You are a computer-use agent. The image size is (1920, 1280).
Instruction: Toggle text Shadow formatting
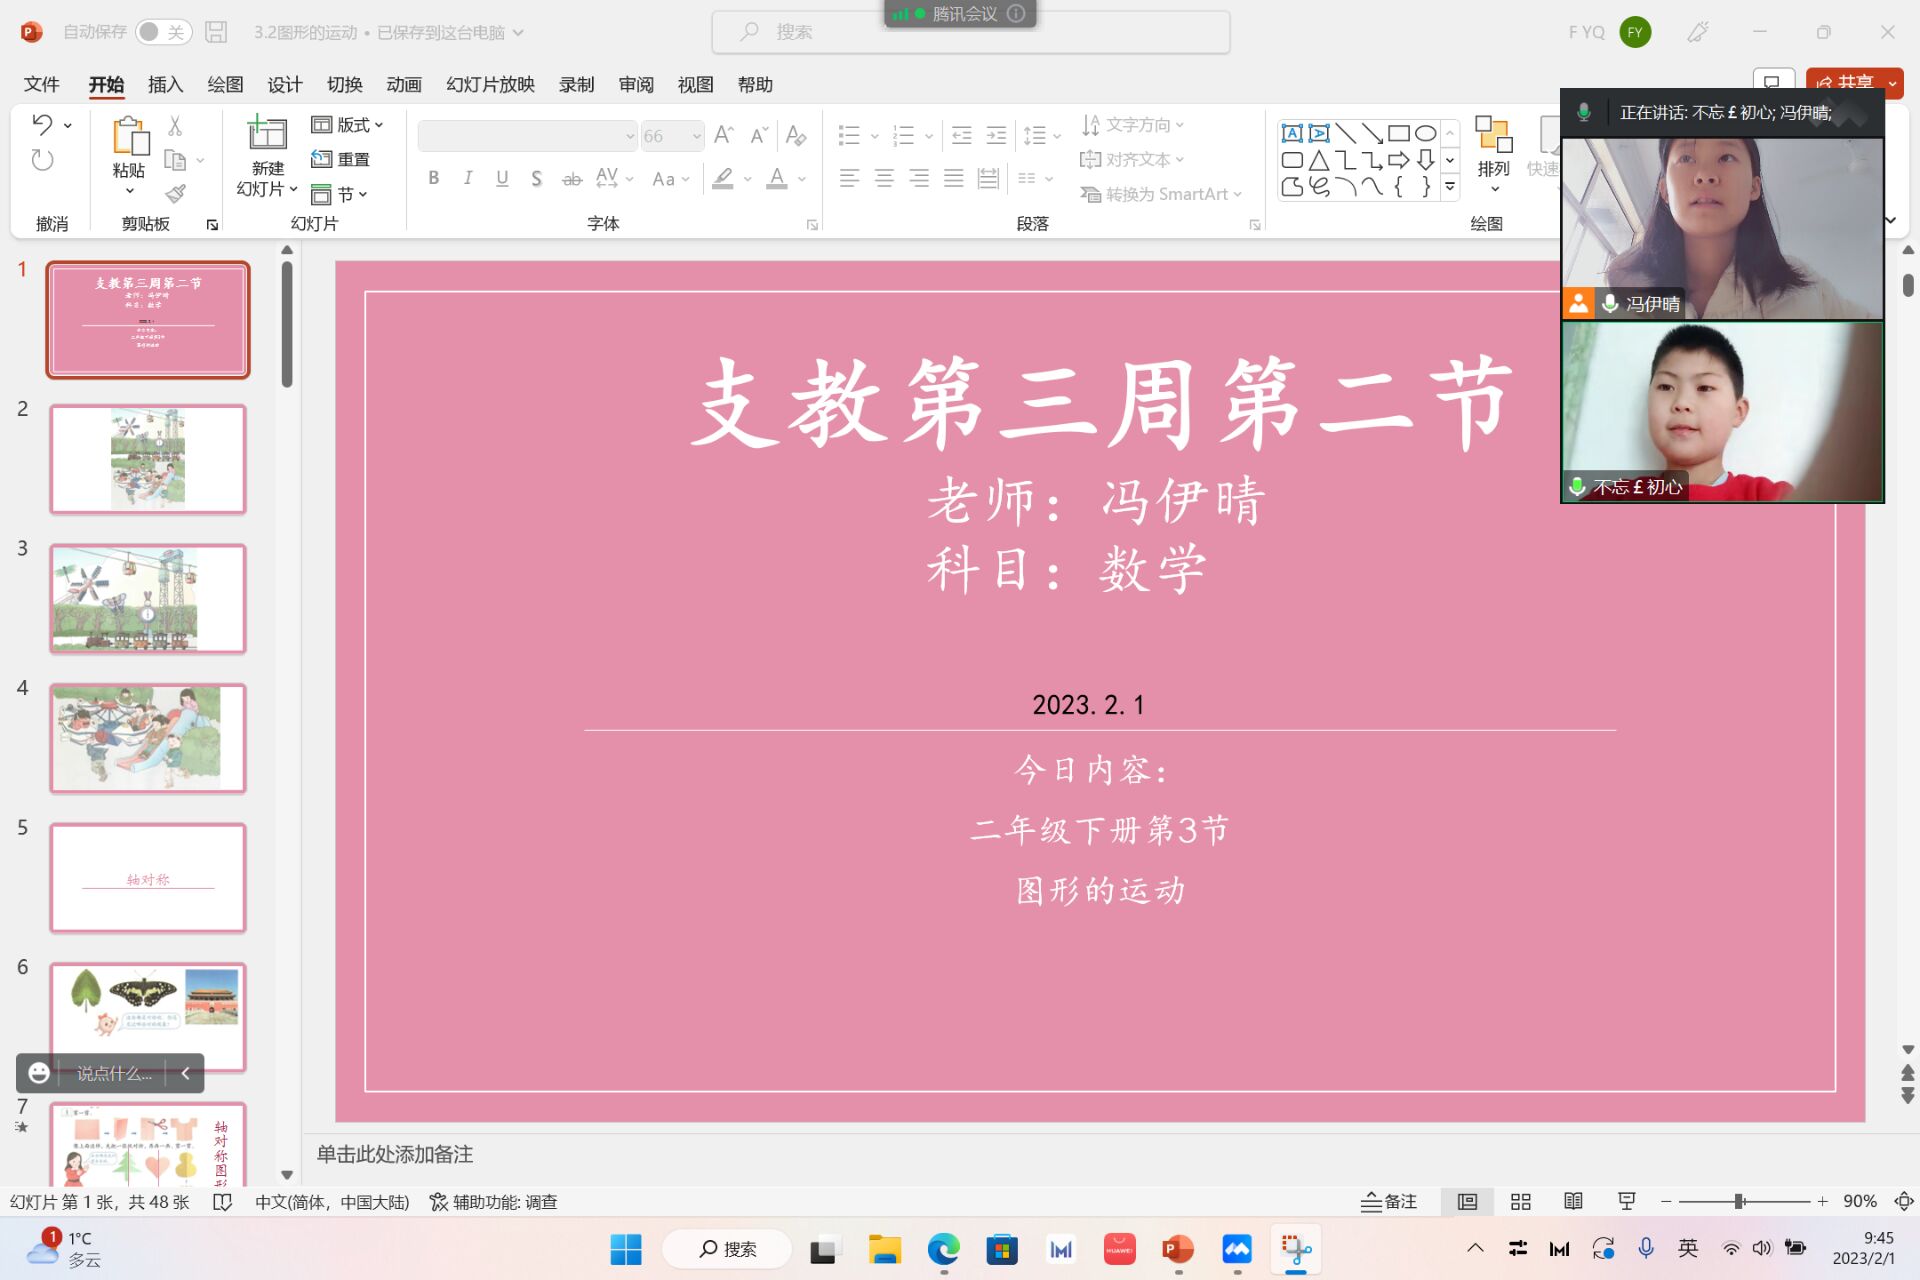tap(537, 178)
